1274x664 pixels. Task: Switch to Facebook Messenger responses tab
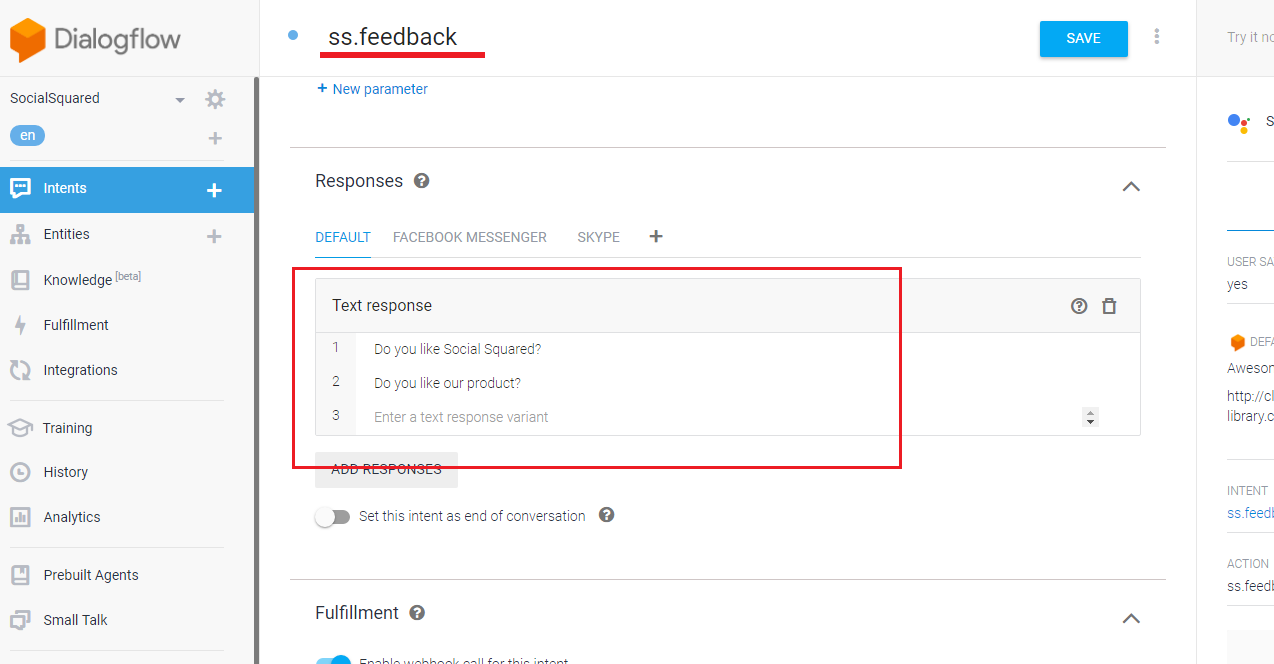coord(470,237)
